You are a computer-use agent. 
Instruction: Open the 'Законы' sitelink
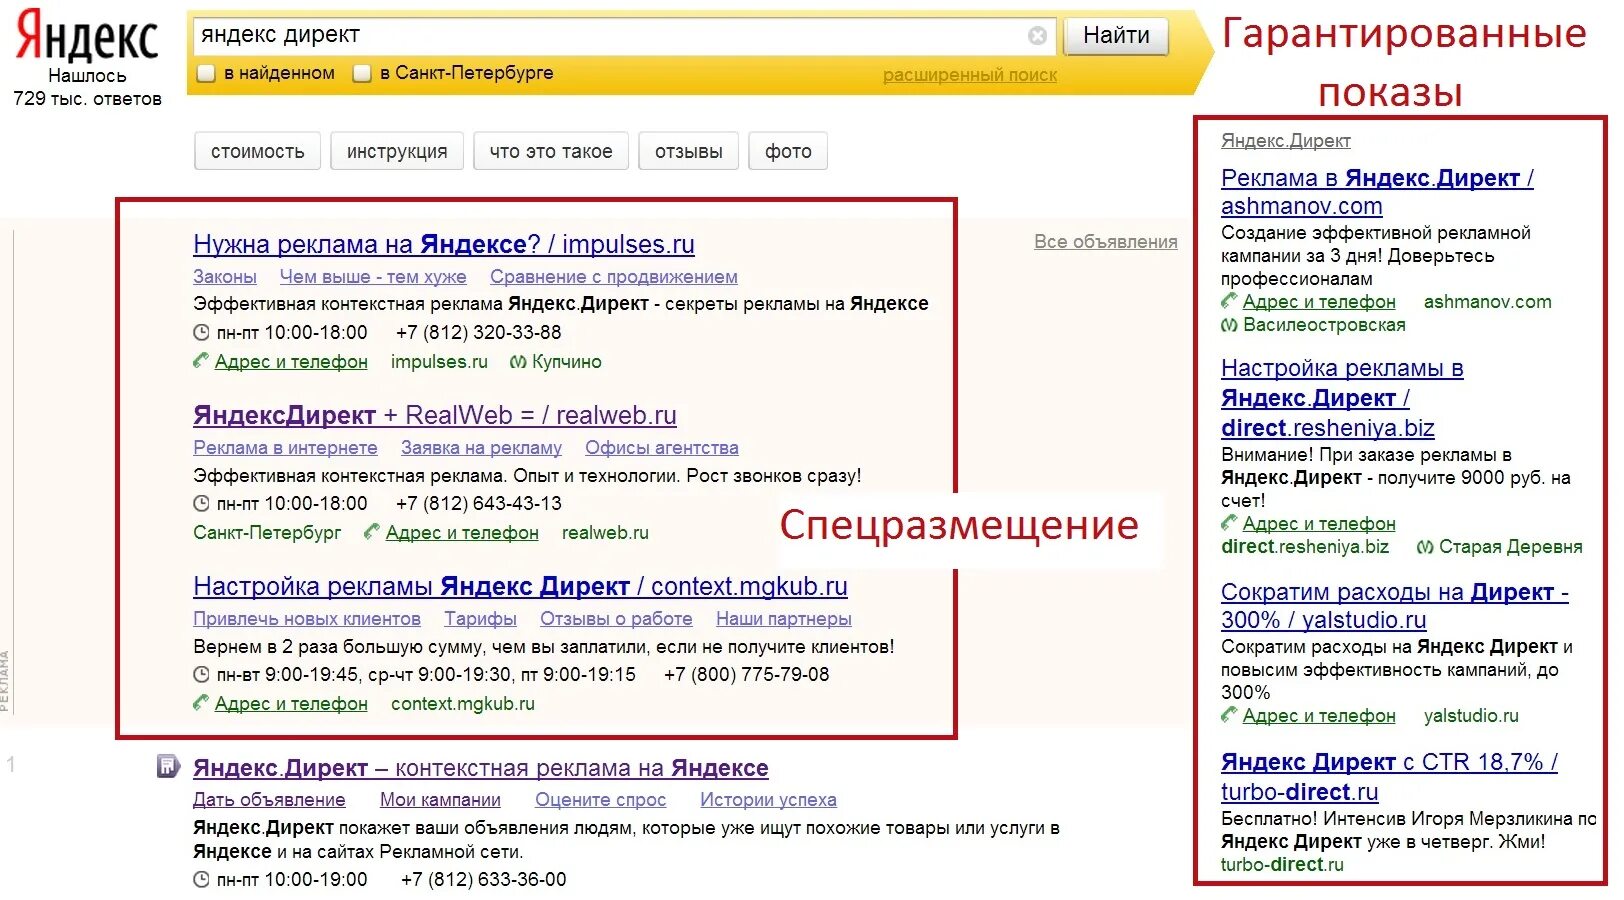click(225, 277)
